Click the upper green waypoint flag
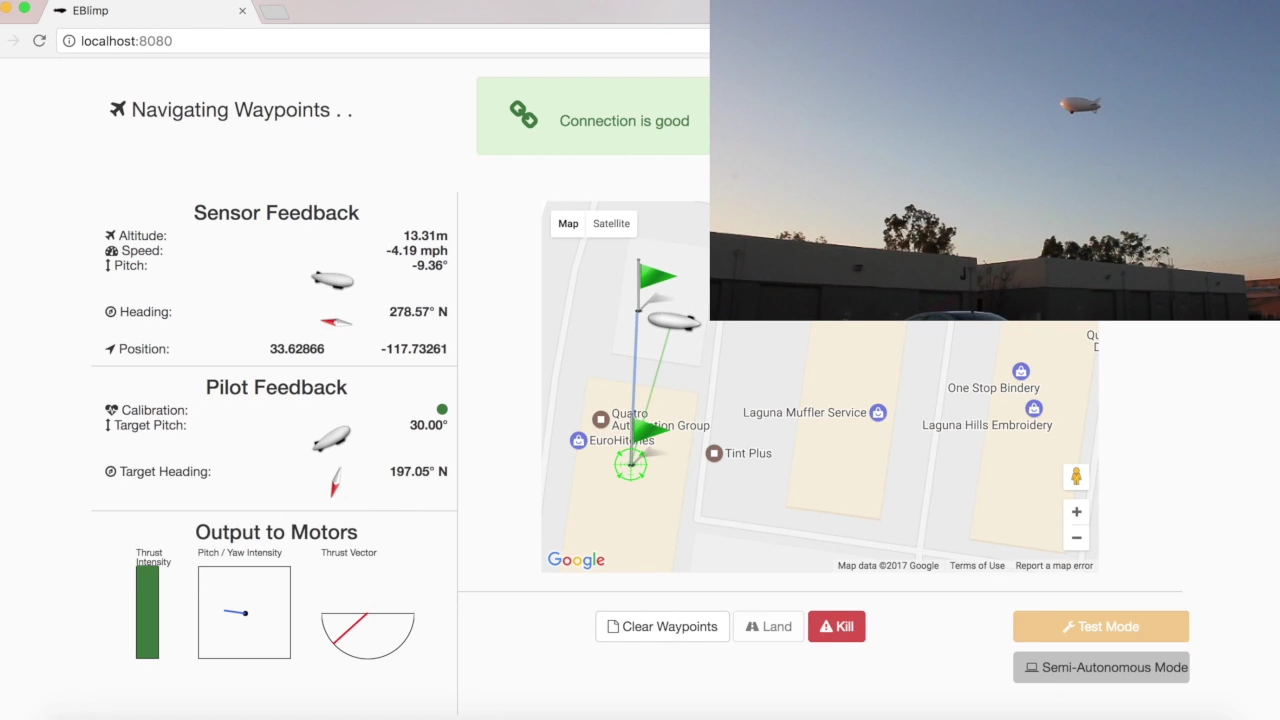1280x720 pixels. click(x=656, y=277)
